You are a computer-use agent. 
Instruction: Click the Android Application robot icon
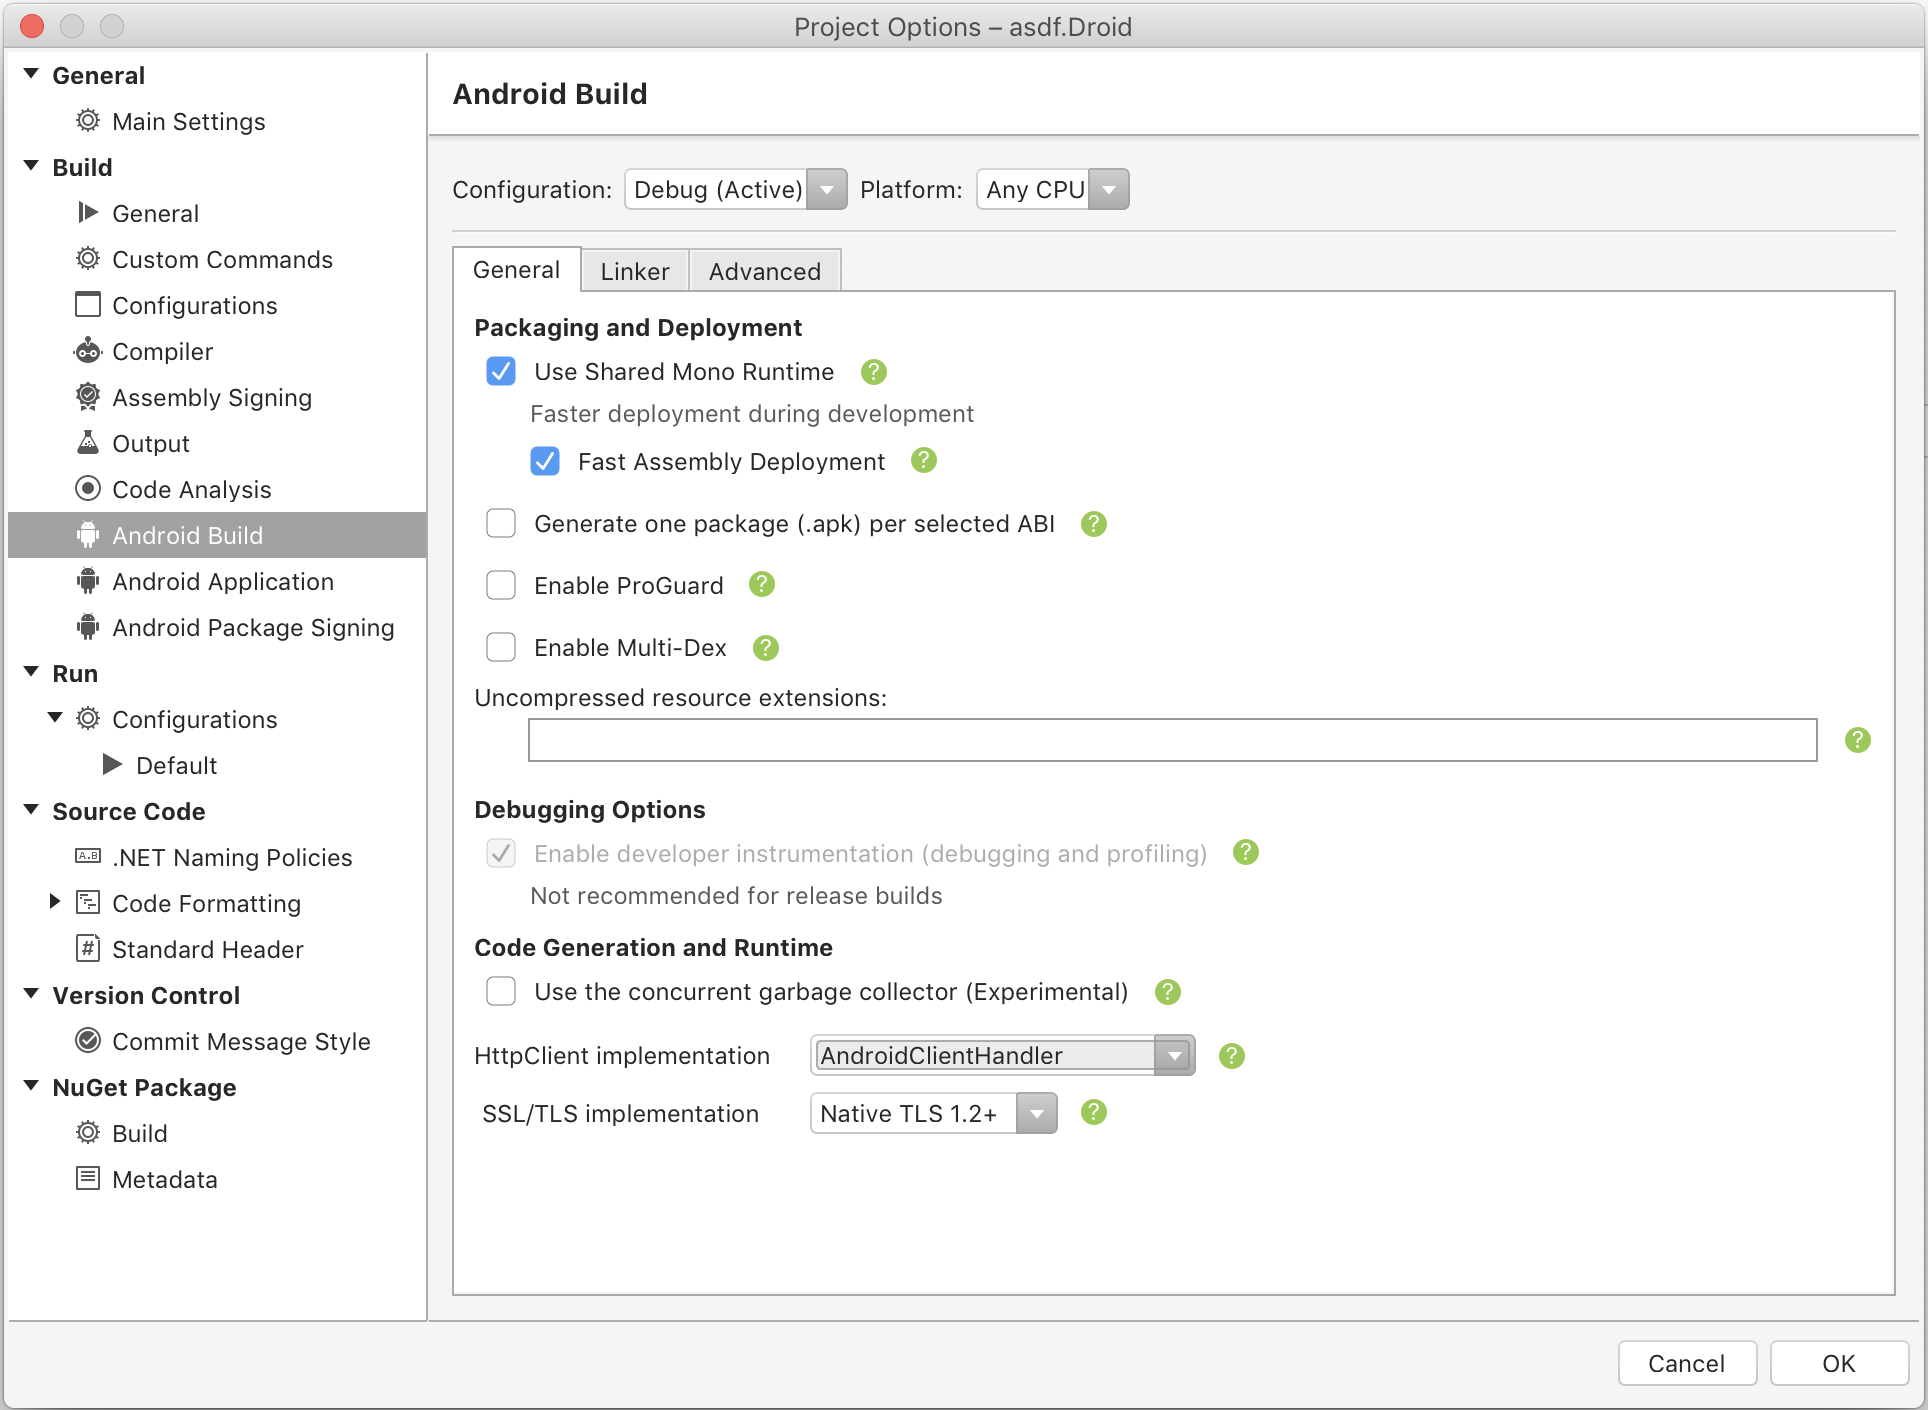pos(88,581)
